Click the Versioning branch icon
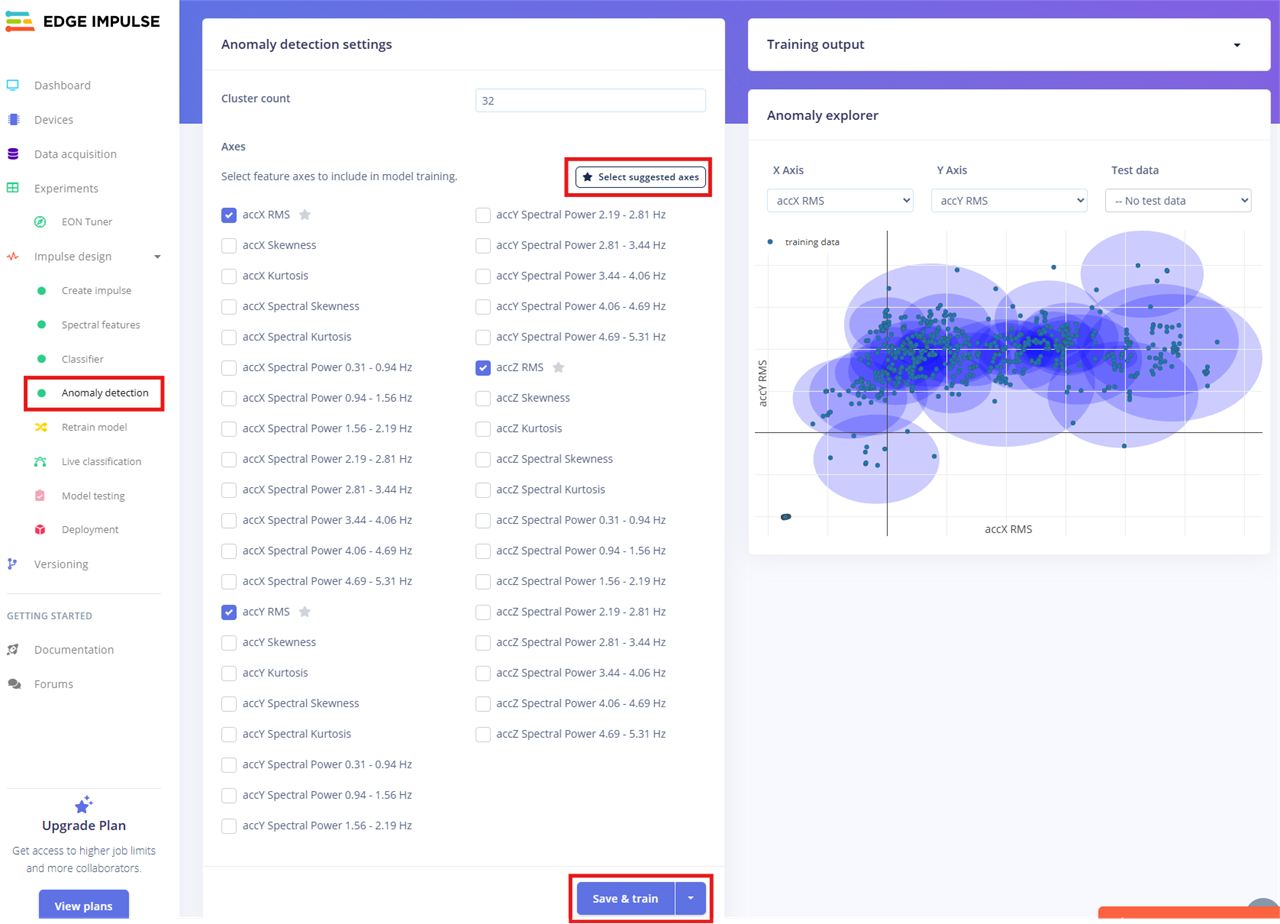 point(13,564)
